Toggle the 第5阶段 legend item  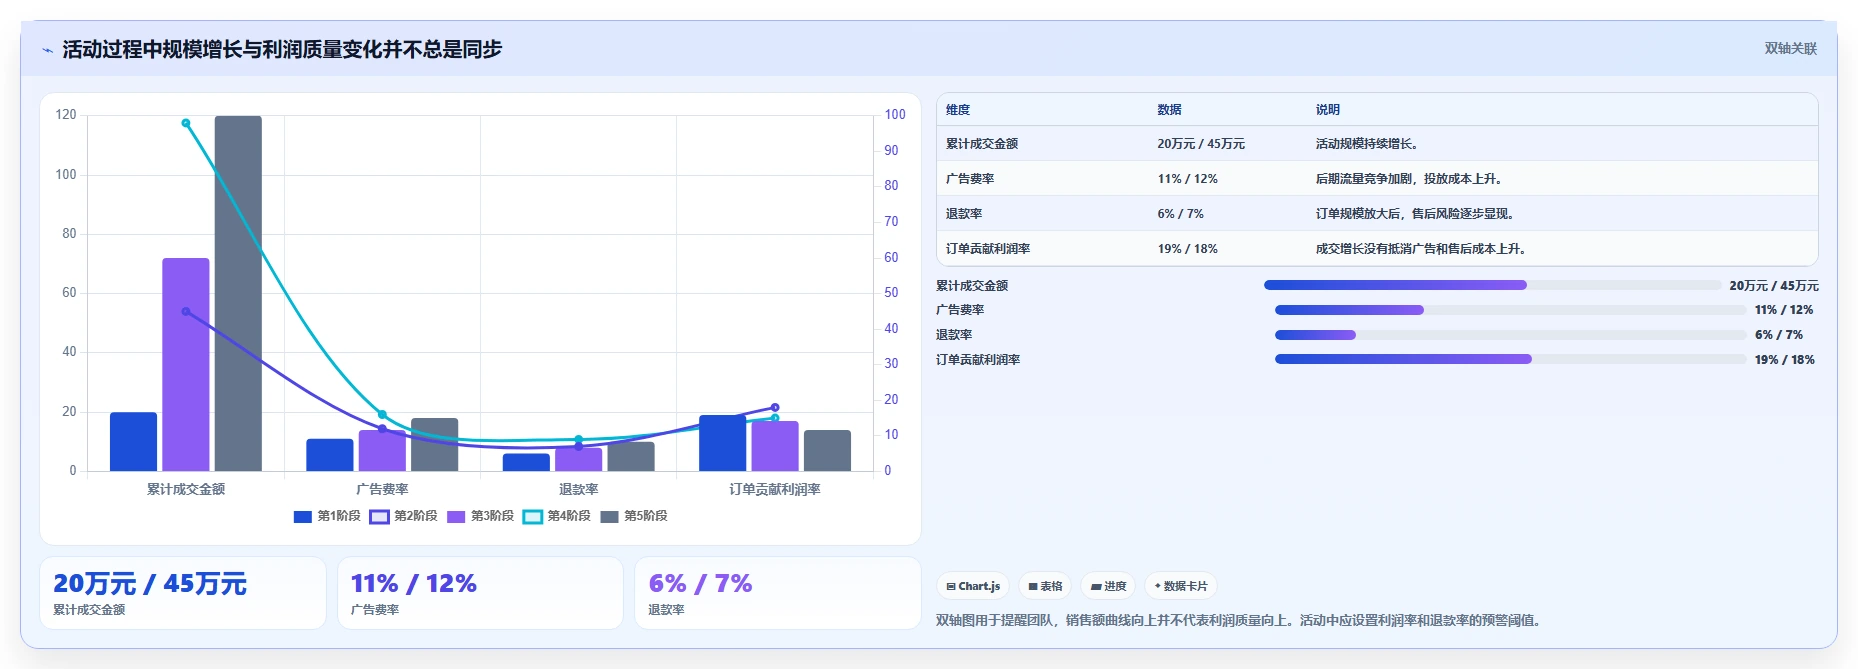pos(634,516)
